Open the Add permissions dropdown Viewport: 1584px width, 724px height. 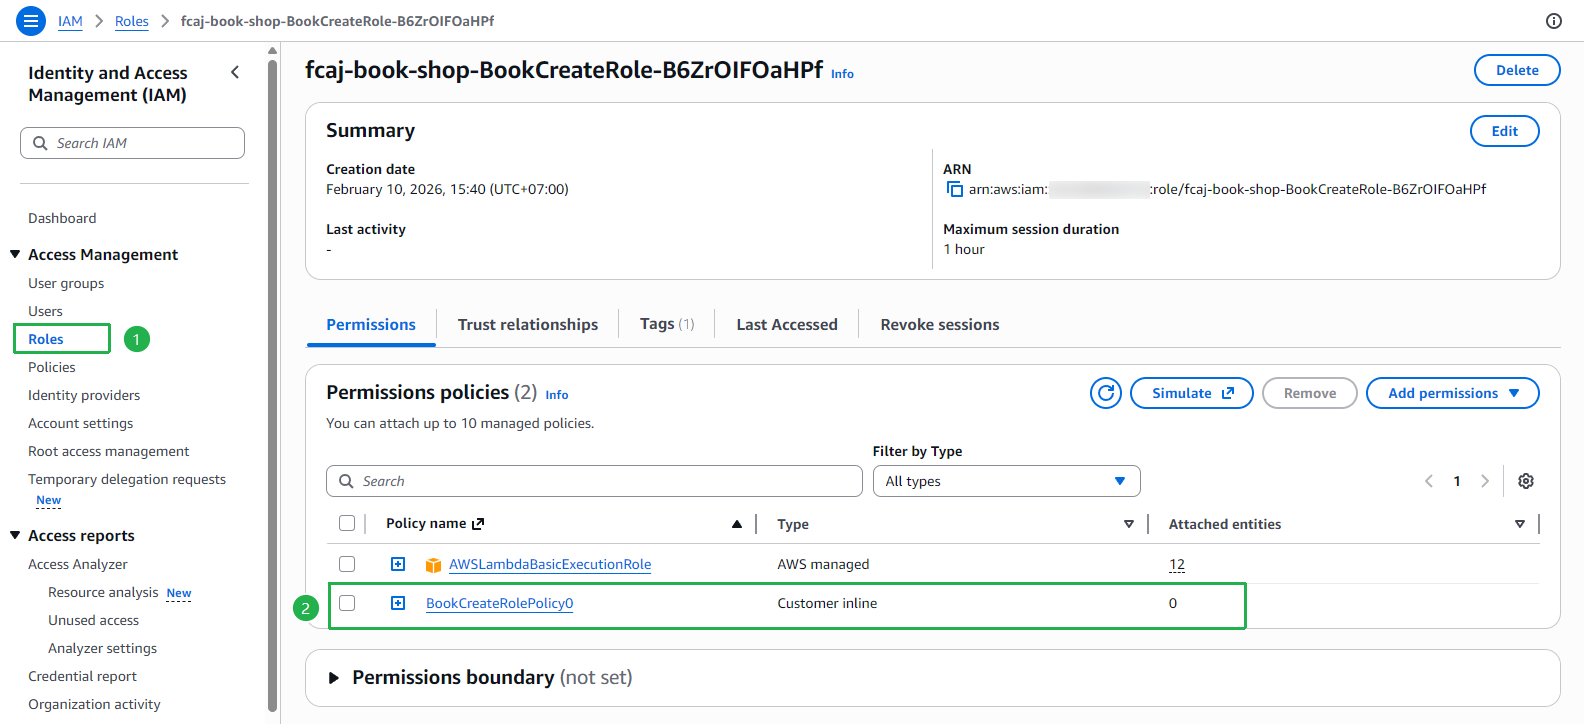pos(1453,393)
